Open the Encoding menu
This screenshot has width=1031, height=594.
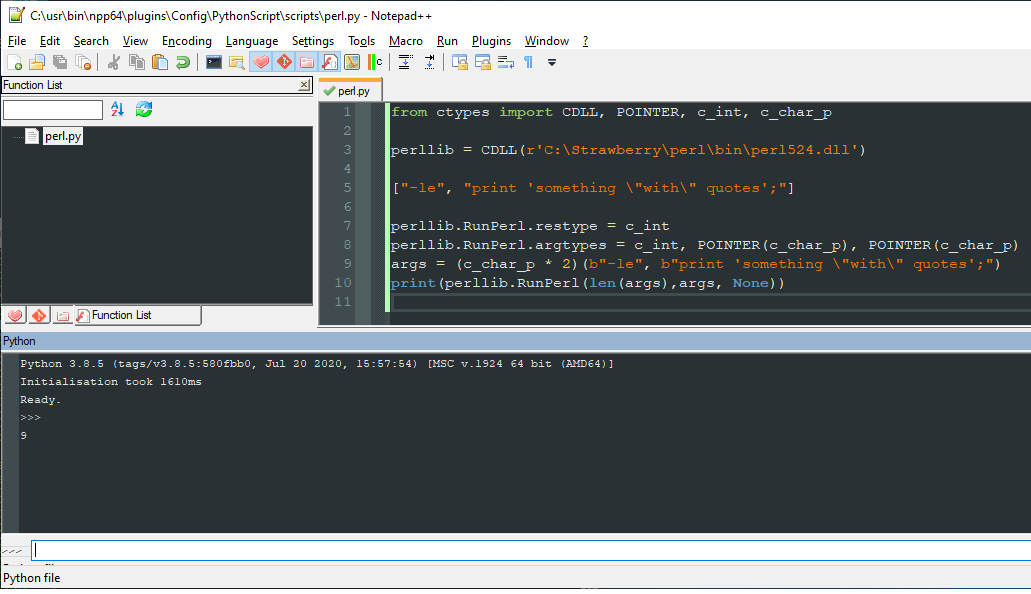coord(187,41)
